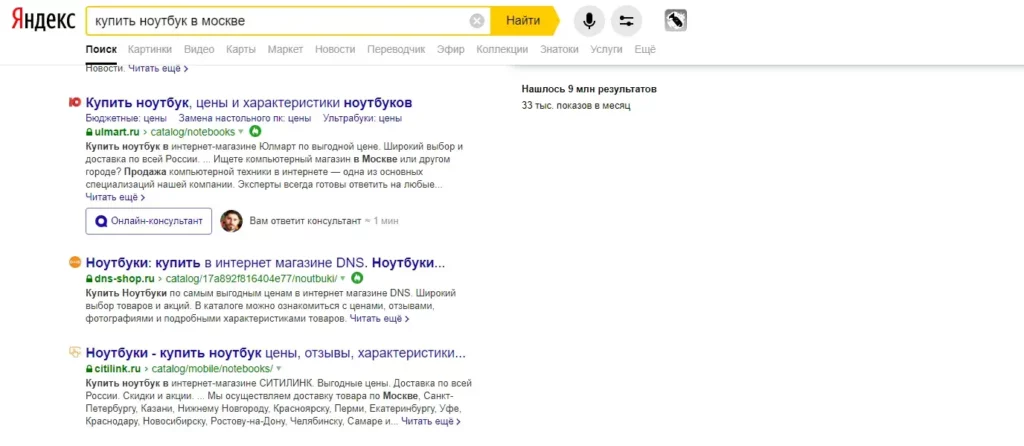The width and height of the screenshot is (1024, 446).
Task: Clear the search query with X icon
Action: 477,21
